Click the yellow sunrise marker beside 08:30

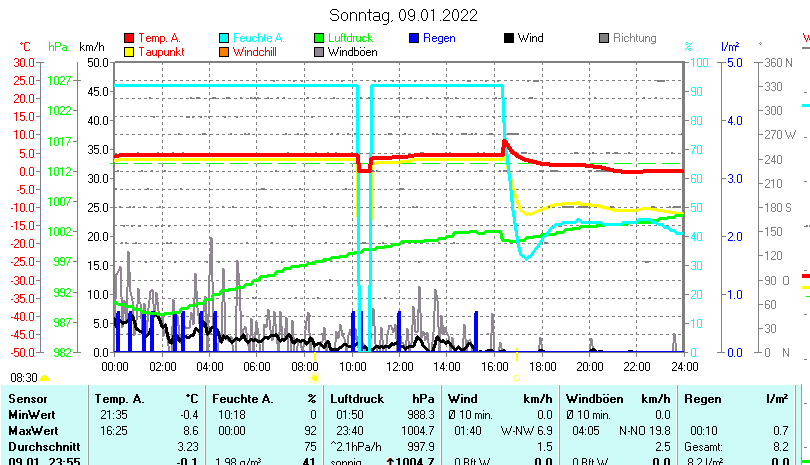click(x=44, y=378)
